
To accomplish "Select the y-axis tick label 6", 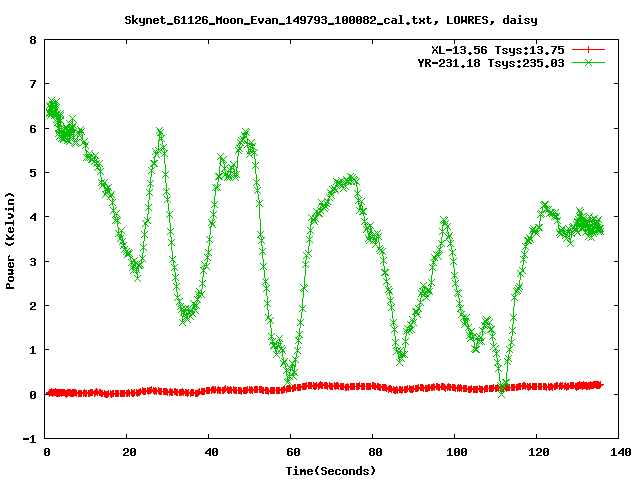I will coord(33,129).
